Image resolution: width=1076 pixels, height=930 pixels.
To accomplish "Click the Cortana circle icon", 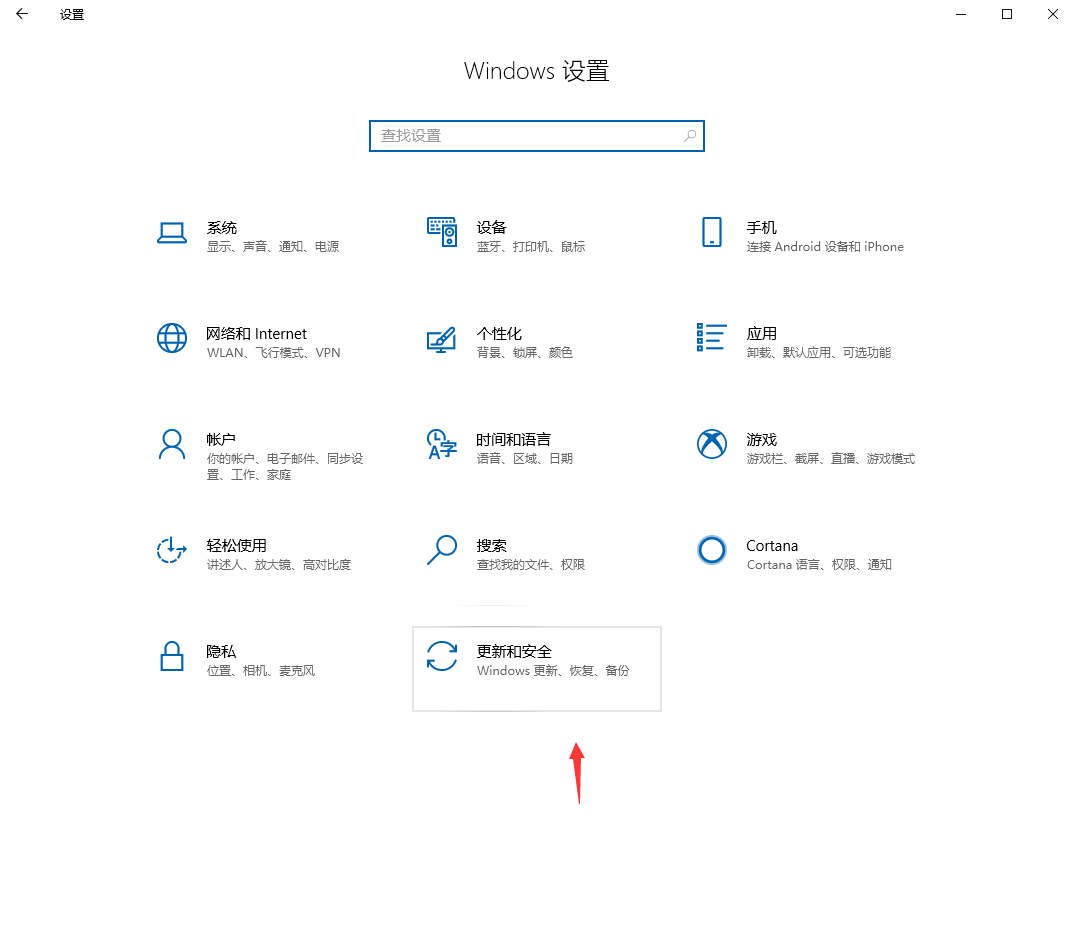I will [x=712, y=550].
